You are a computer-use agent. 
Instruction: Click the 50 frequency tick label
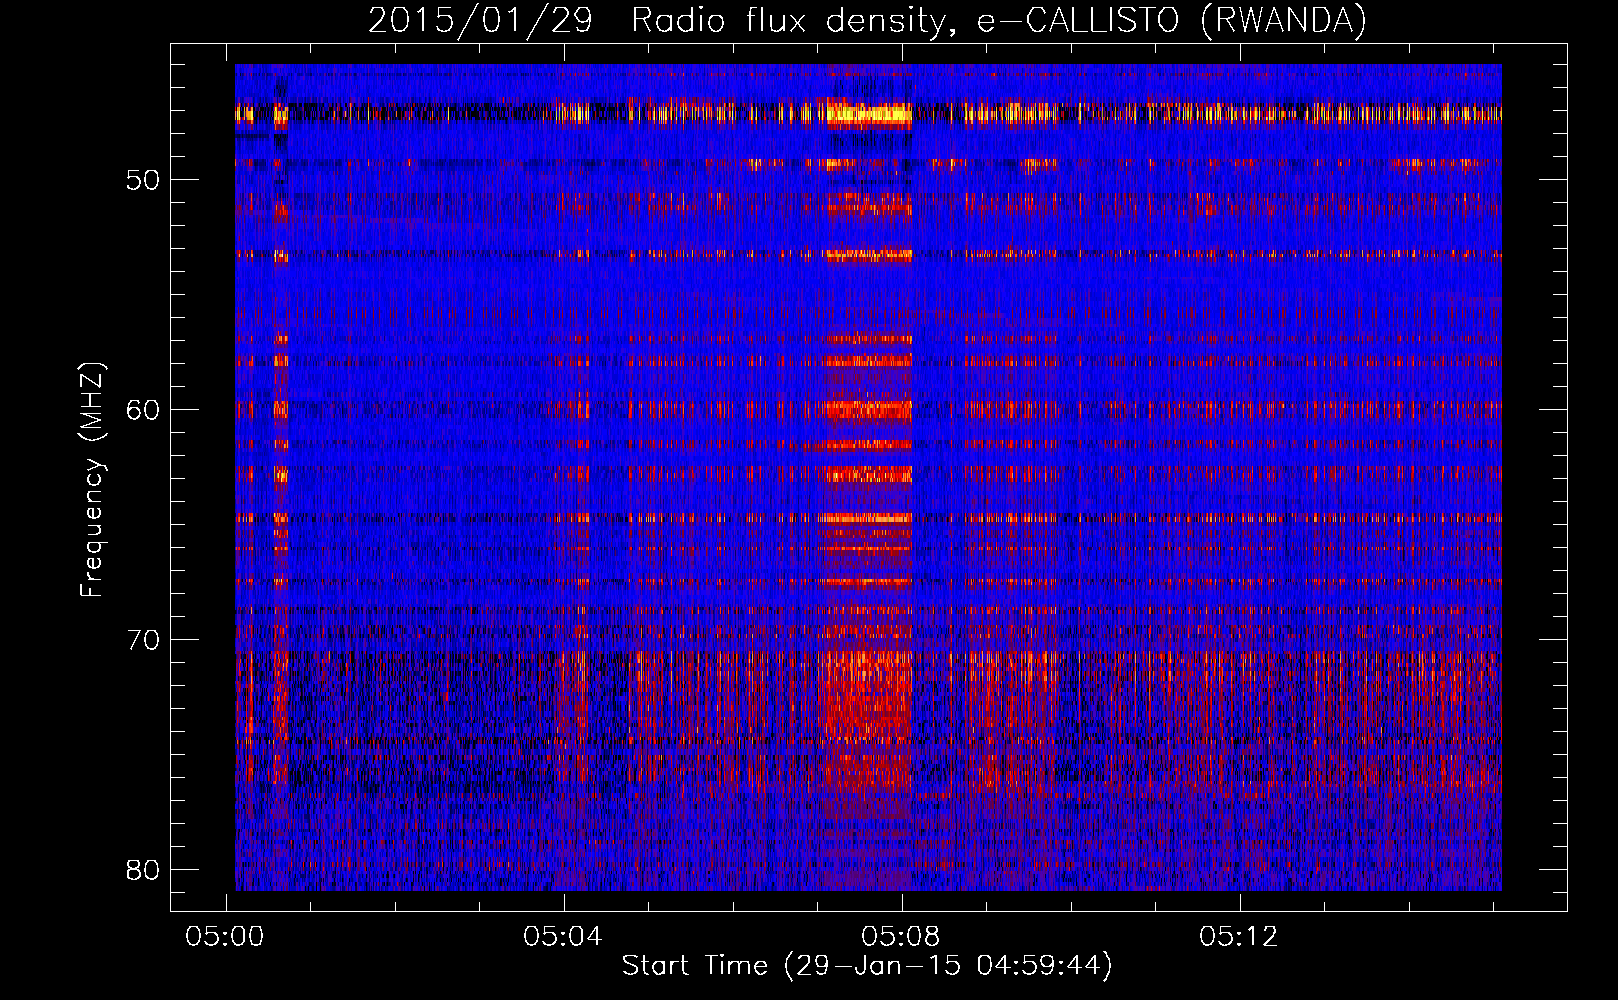[144, 180]
